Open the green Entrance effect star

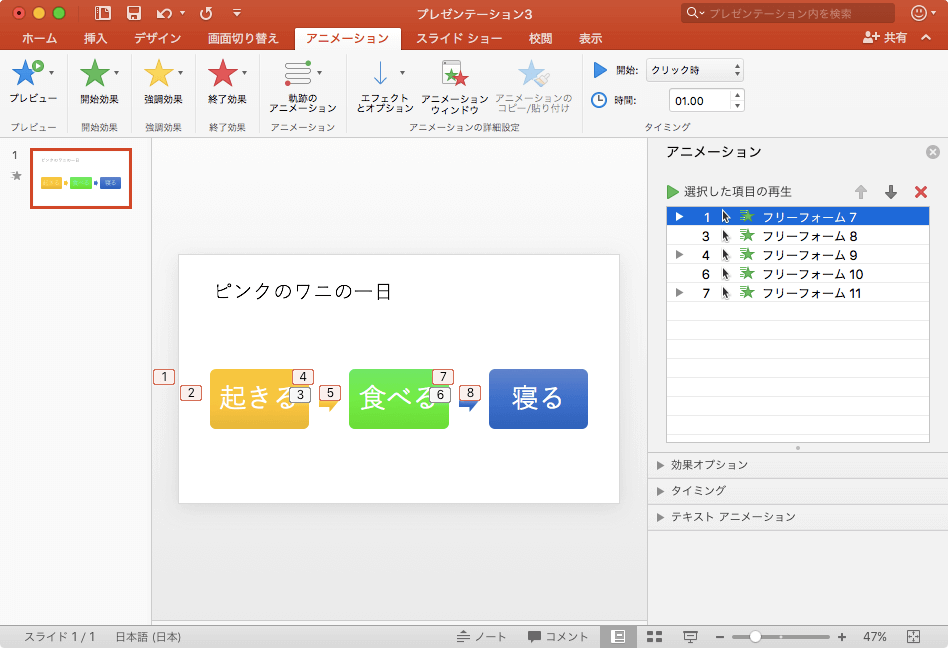coord(94,73)
